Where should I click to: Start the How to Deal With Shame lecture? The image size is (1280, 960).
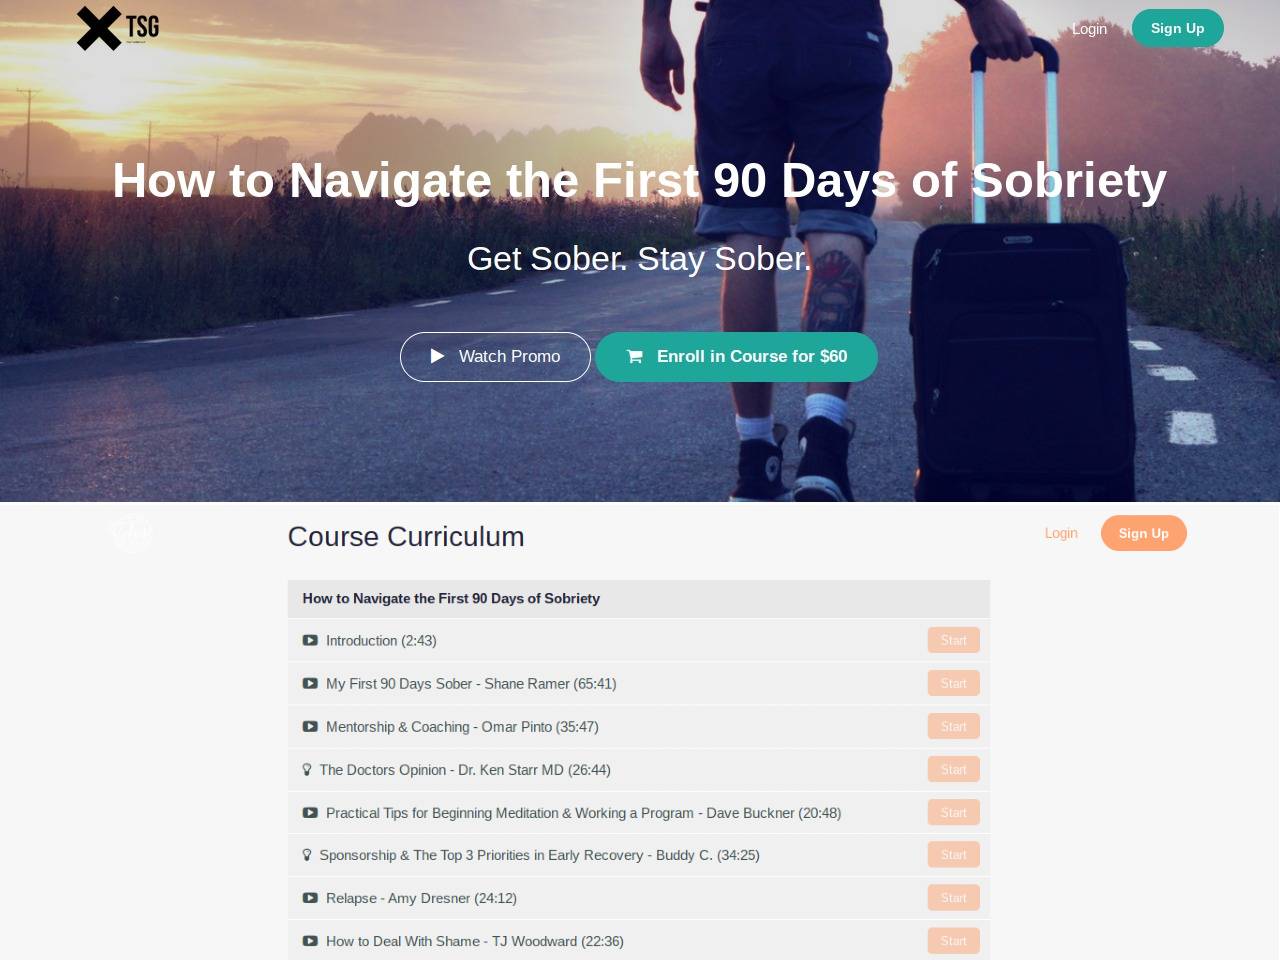pos(953,941)
